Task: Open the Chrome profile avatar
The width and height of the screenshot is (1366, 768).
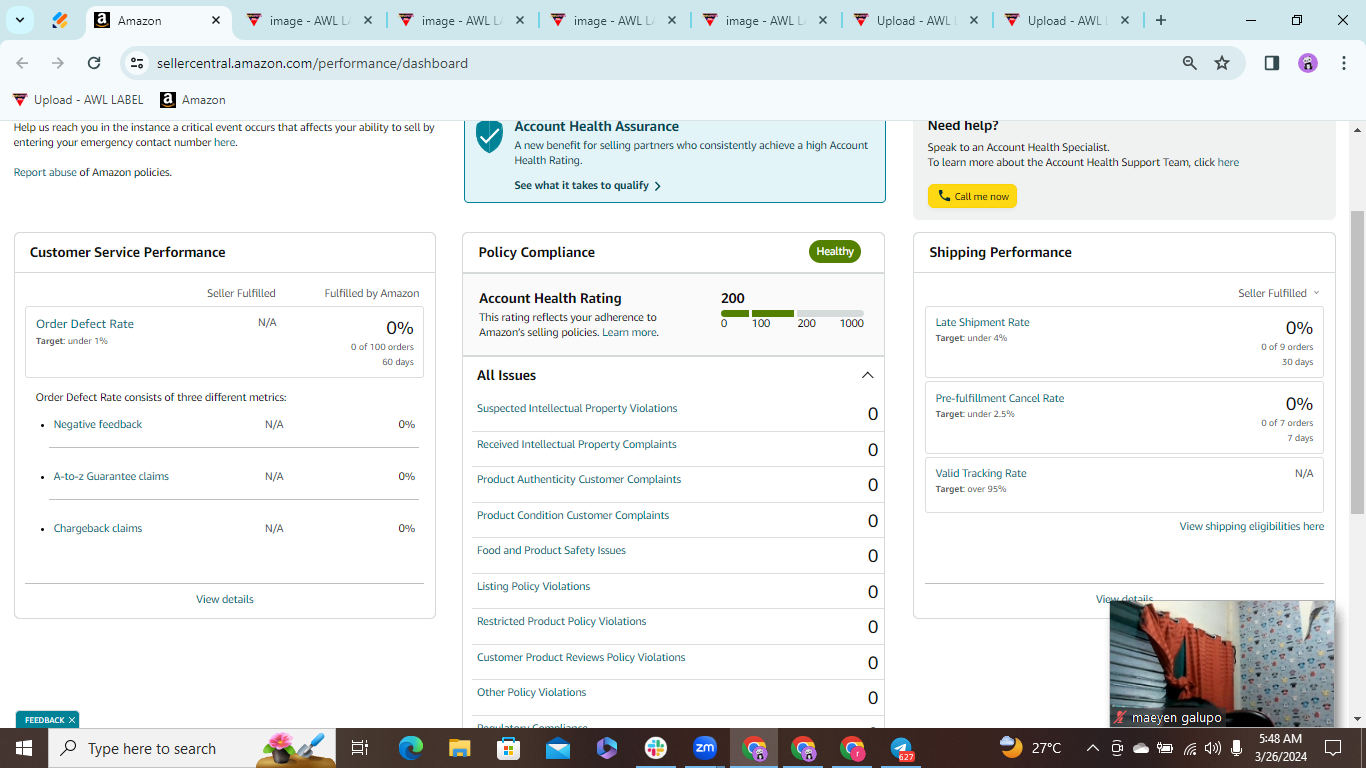Action: pos(1308,63)
